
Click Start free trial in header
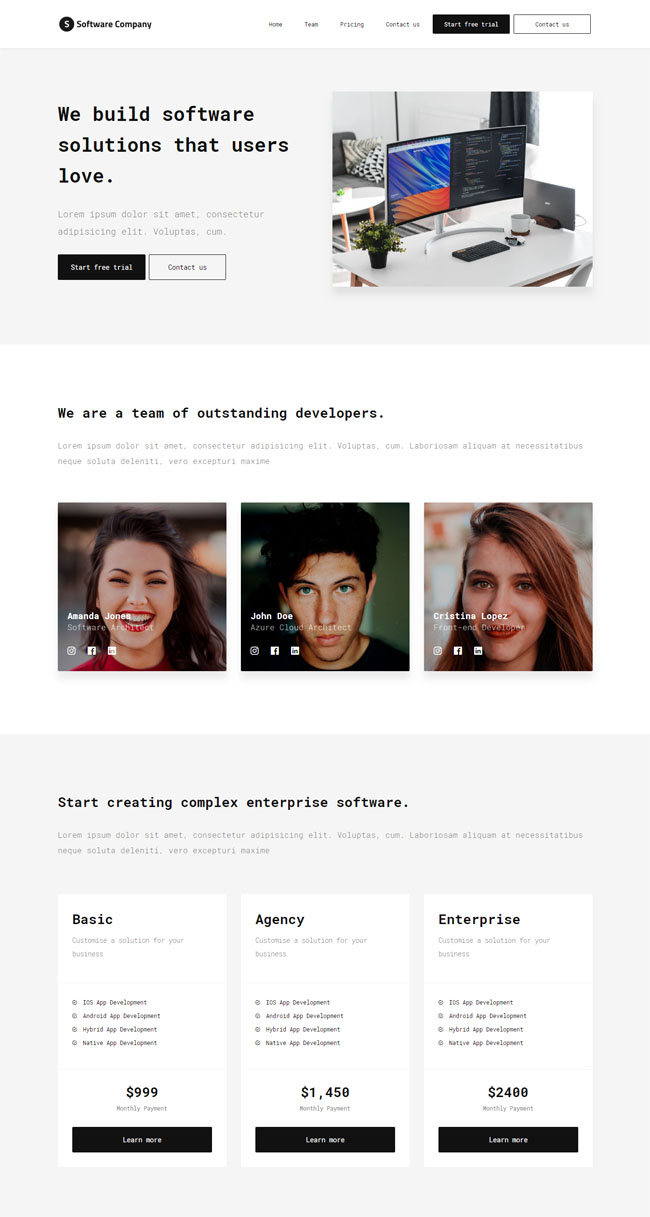click(x=471, y=24)
